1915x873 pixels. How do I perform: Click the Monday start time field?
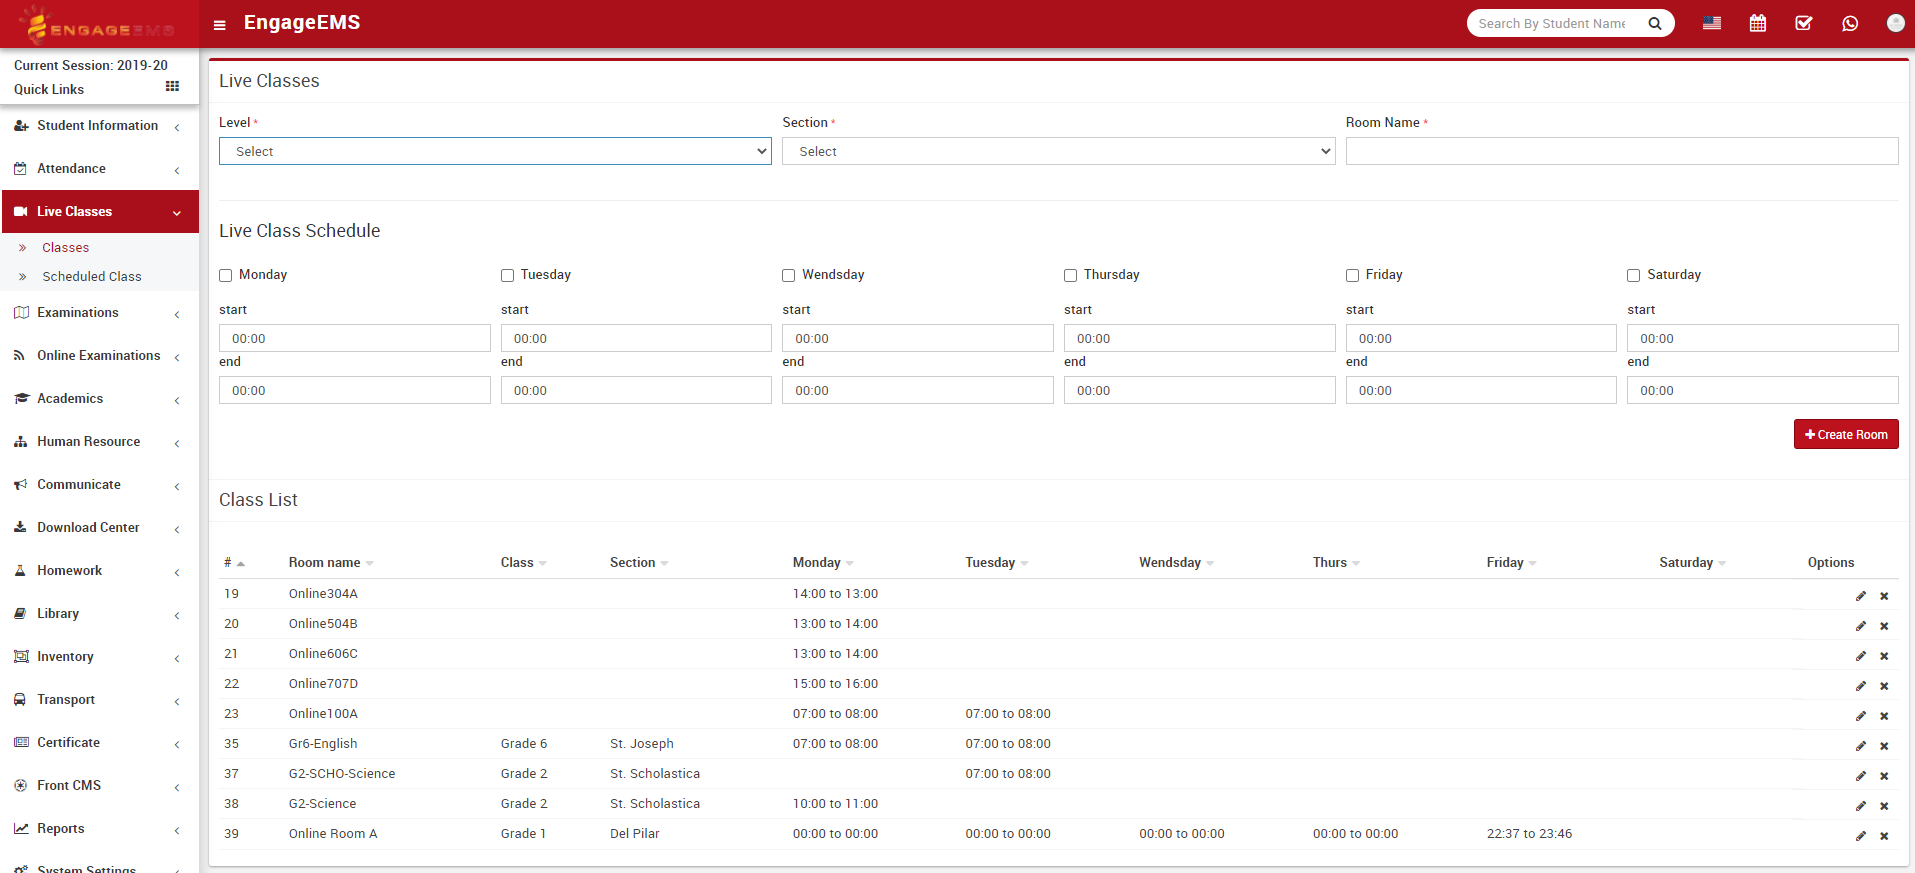click(x=355, y=338)
